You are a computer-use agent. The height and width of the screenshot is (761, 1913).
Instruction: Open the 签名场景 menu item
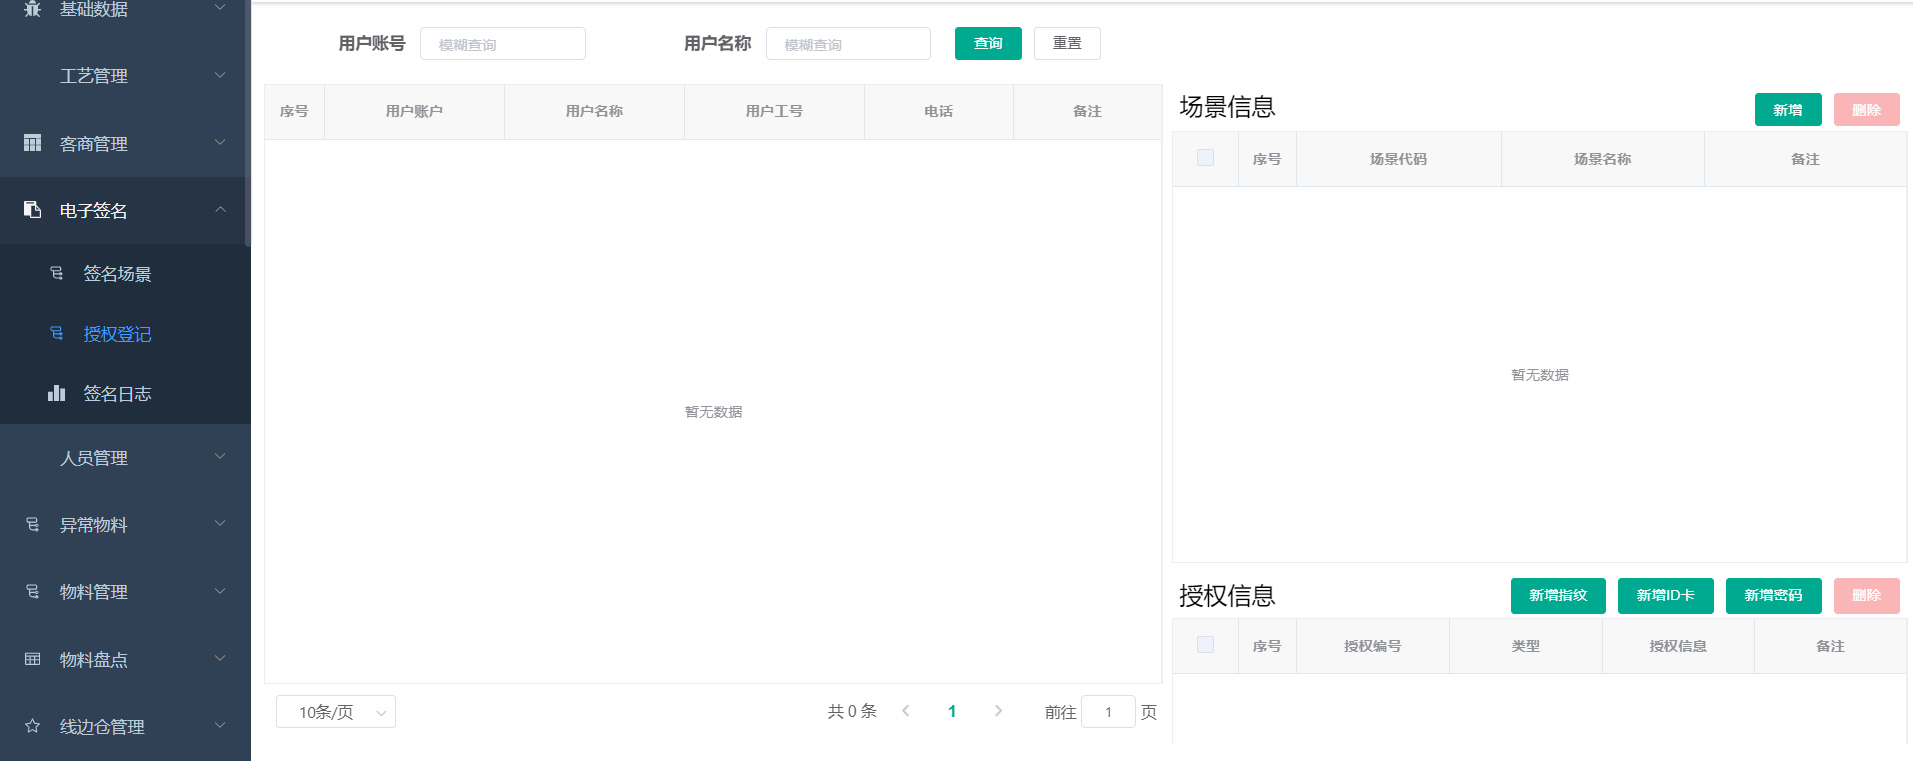(125, 273)
